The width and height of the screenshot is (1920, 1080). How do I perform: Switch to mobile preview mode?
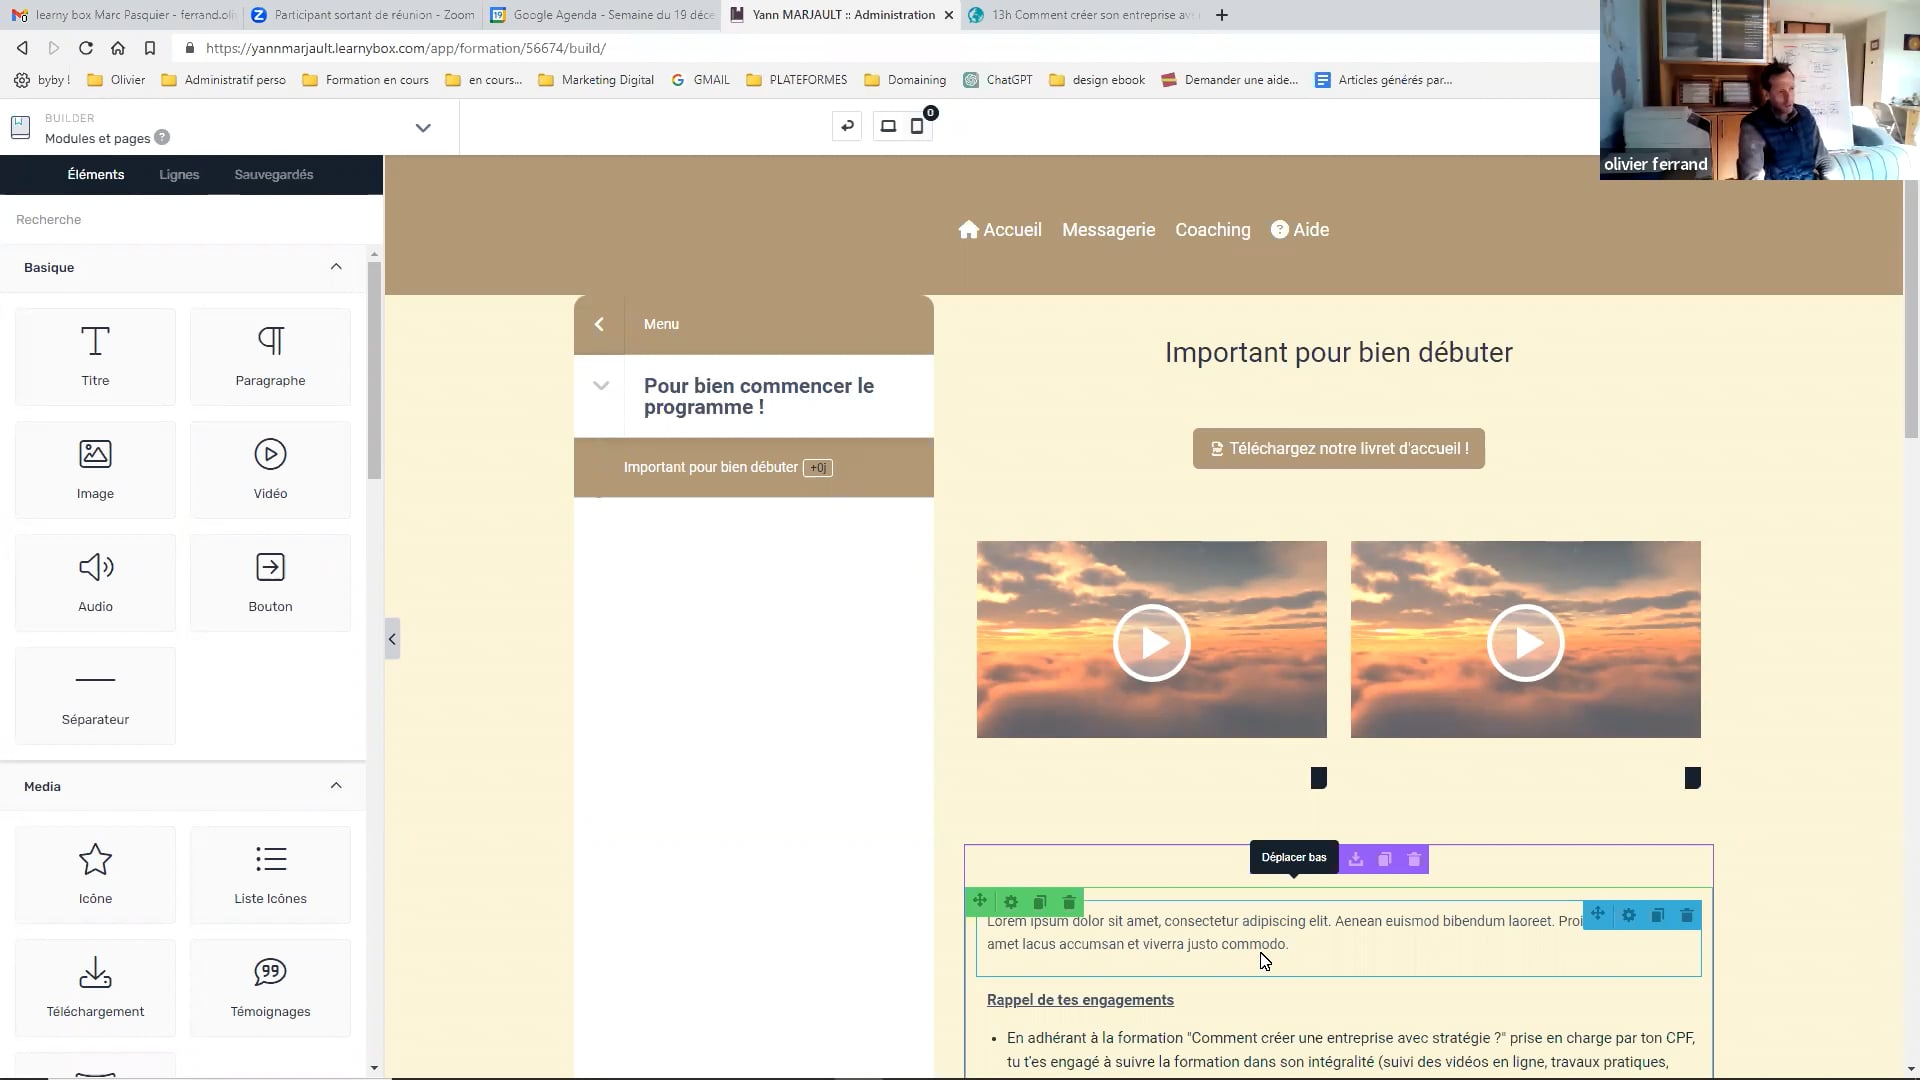pyautogui.click(x=917, y=126)
